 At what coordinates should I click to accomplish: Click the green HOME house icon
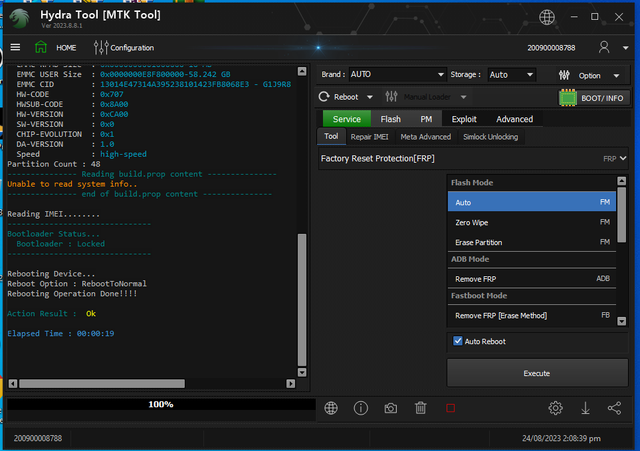41,47
